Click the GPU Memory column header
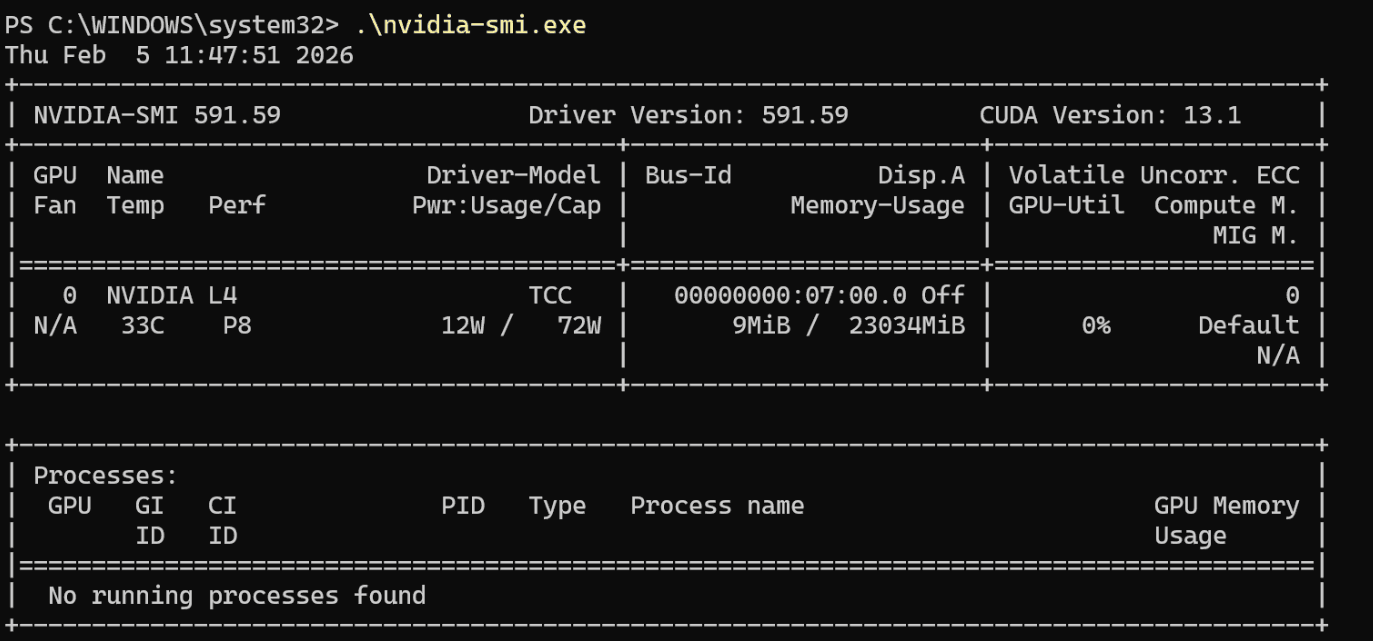Screen dimensions: 1373x641 [1226, 506]
